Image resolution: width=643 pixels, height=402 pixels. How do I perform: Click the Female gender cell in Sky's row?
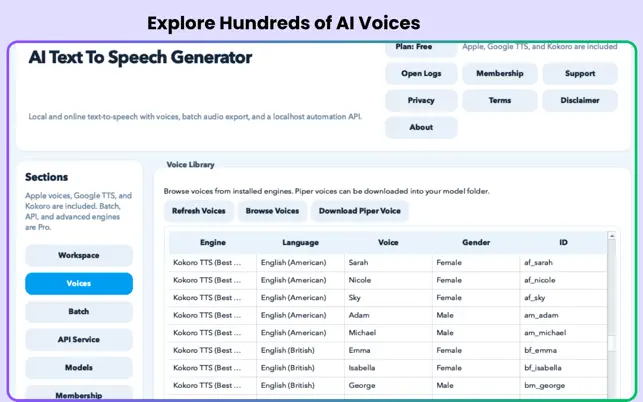pyautogui.click(x=476, y=298)
